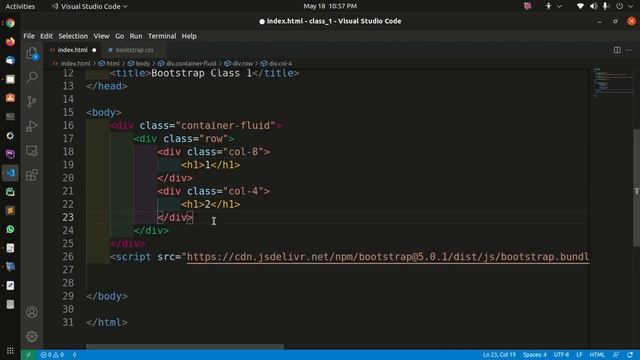Image resolution: width=640 pixels, height=360 pixels.
Task: Switch to the bootstrap.css tab
Action: click(x=134, y=50)
